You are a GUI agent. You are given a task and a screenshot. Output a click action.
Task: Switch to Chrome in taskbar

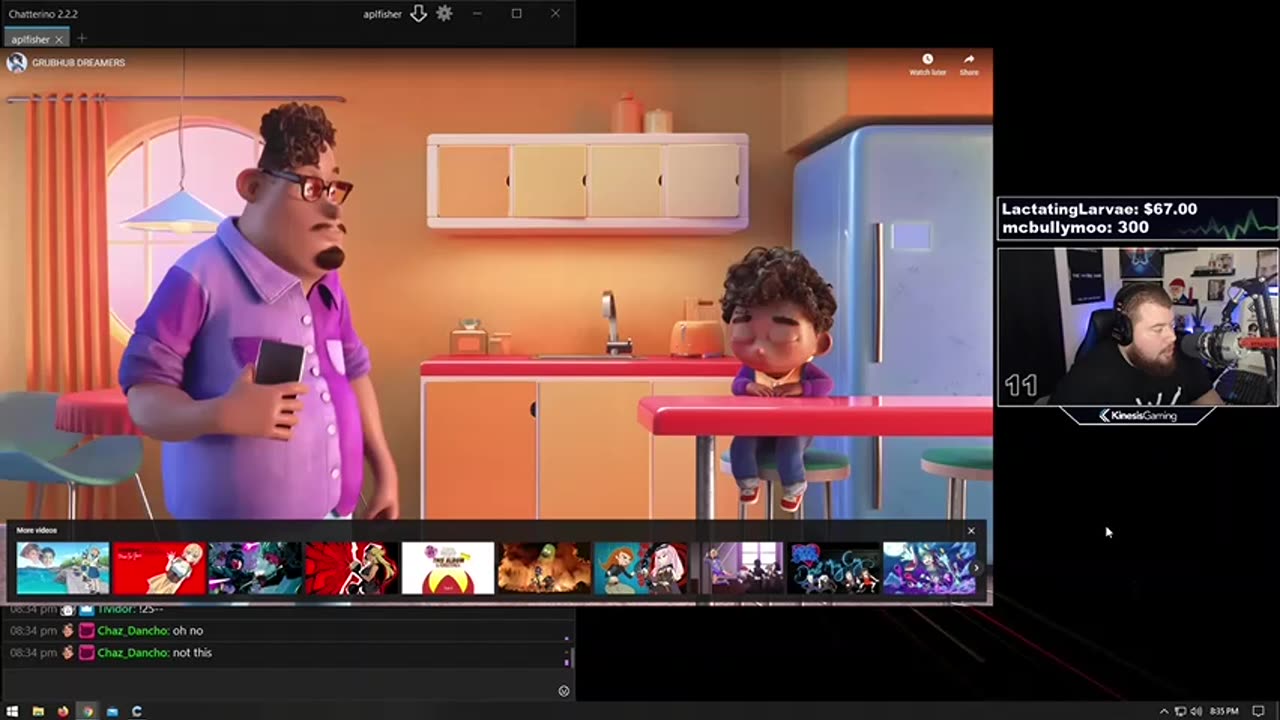[x=88, y=711]
